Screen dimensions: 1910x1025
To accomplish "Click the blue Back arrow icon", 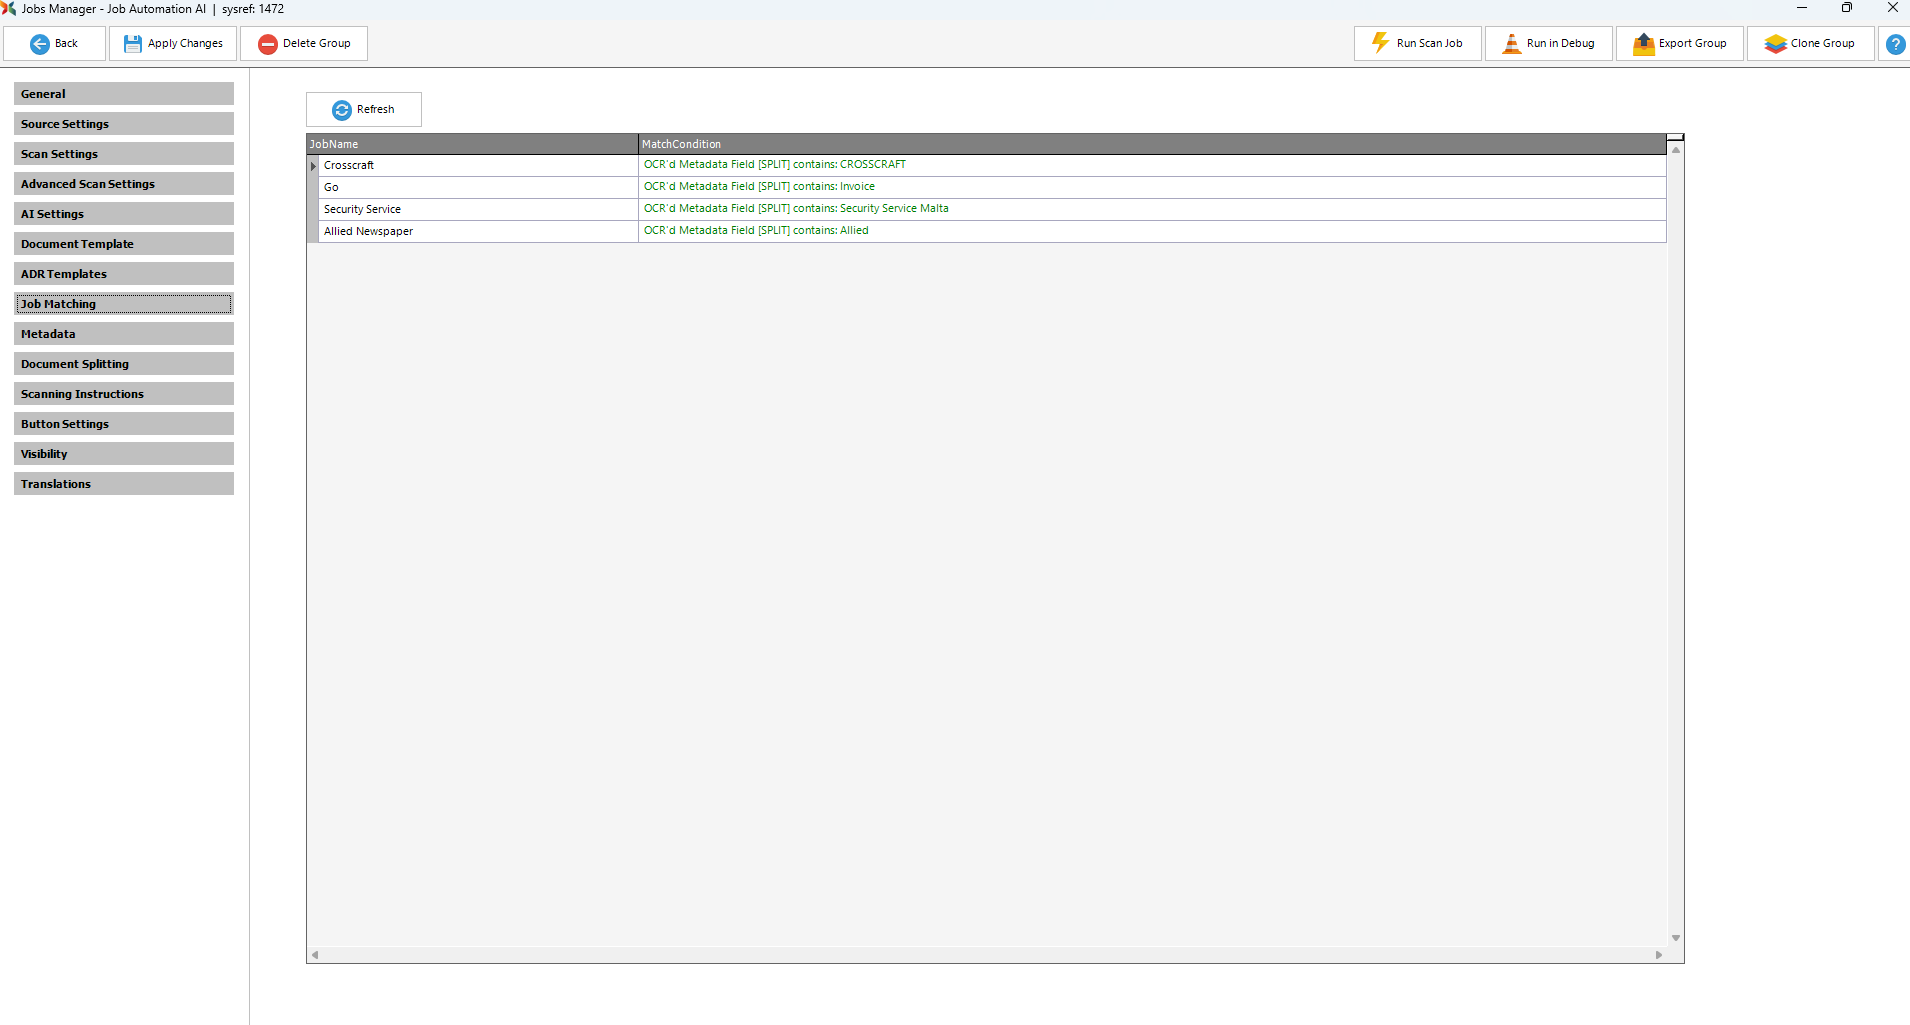I will (40, 44).
